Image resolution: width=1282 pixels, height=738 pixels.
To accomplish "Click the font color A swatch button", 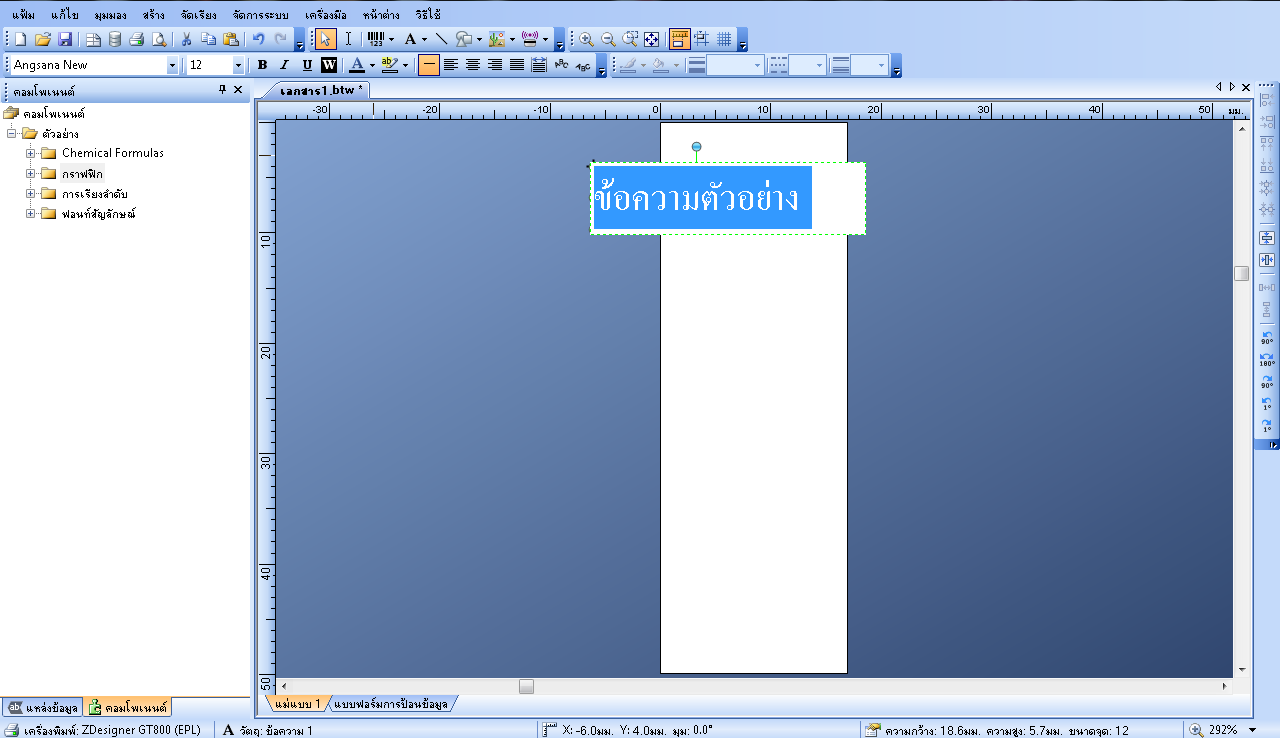I will [x=357, y=65].
